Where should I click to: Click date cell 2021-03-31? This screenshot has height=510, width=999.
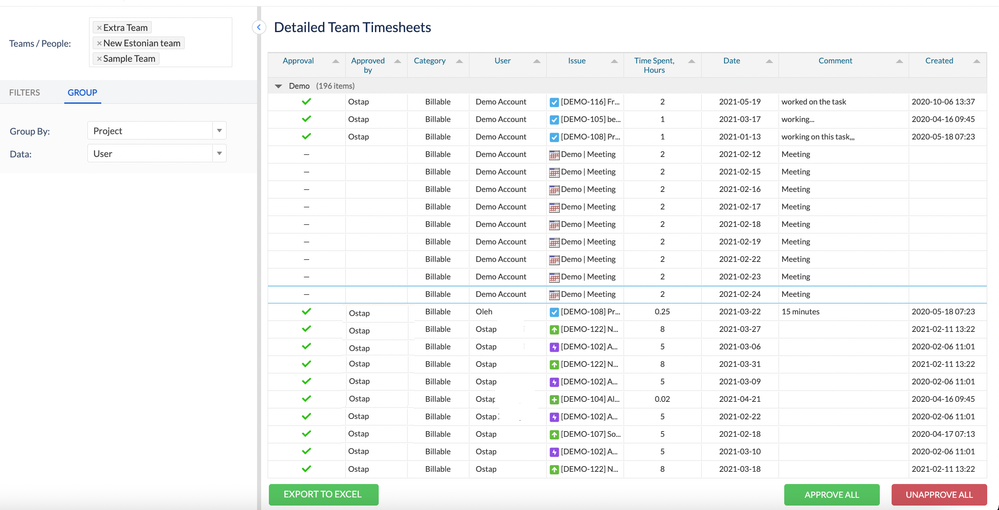point(740,365)
